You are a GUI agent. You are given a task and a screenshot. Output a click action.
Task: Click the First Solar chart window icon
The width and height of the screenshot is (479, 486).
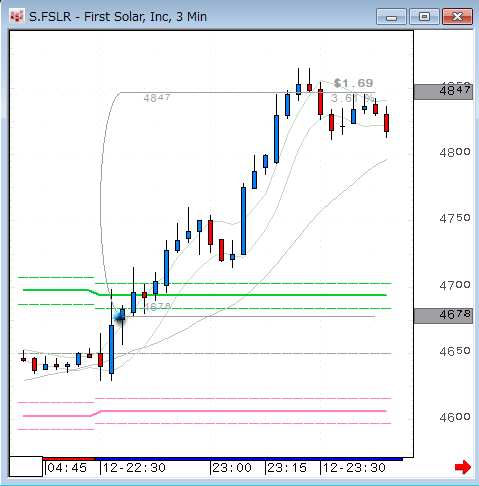16,16
